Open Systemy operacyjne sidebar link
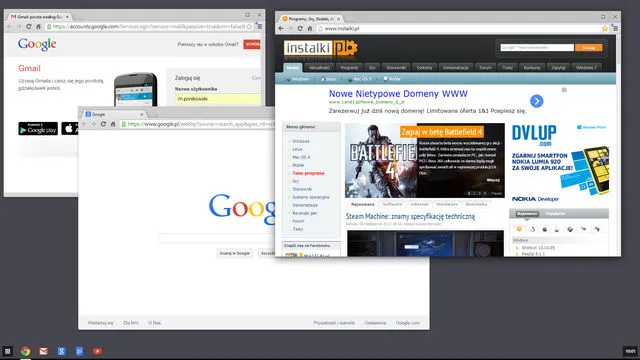Image resolution: width=640 pixels, height=360 pixels. coord(311,197)
